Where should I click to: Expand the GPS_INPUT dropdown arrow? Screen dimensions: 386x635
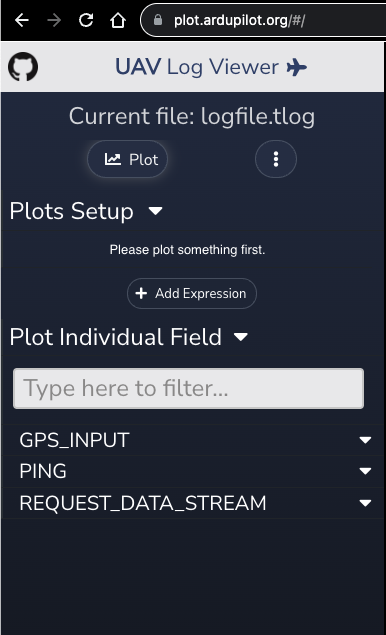(x=365, y=440)
